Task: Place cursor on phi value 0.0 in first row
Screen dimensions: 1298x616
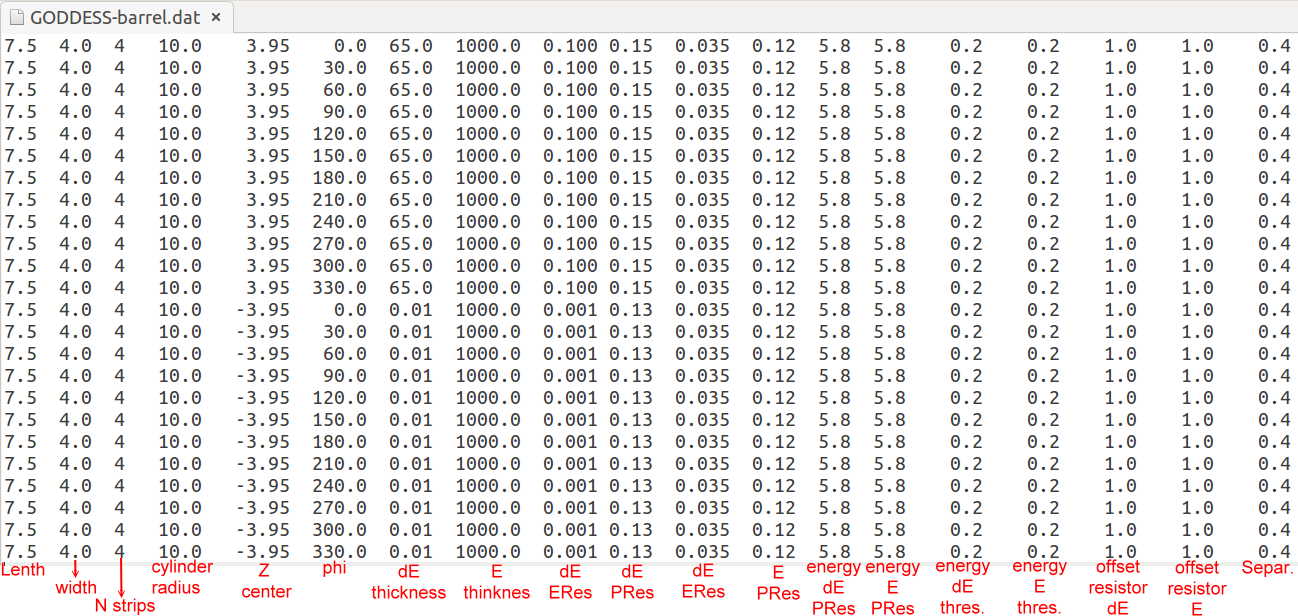Action: (x=350, y=46)
